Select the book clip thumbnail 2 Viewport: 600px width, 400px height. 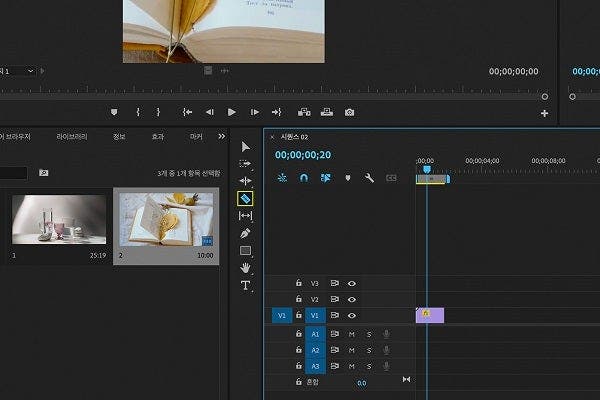[x=166, y=219]
